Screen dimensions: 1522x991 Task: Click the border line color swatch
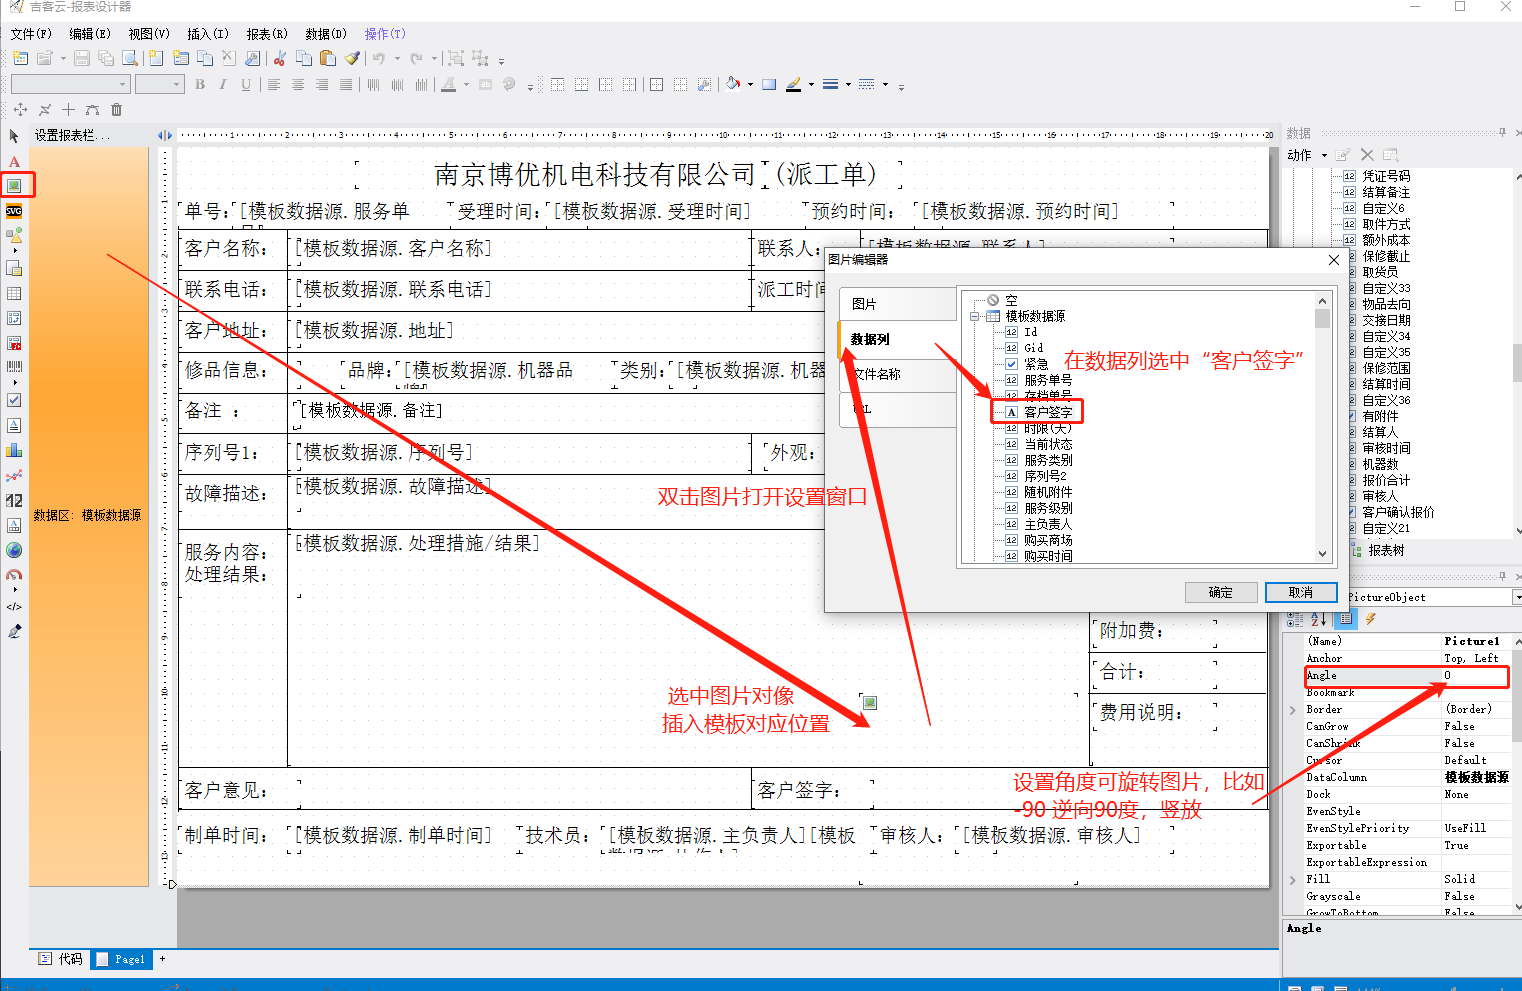793,85
